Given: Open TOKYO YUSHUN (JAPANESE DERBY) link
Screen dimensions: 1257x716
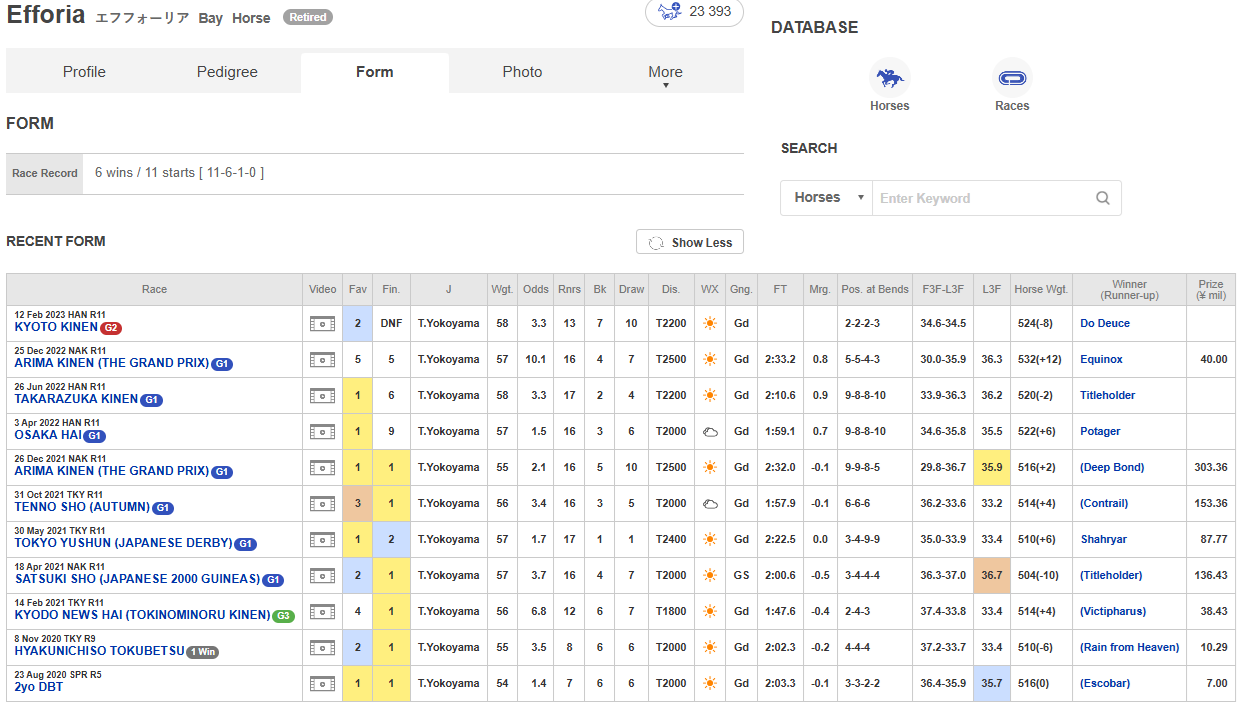Looking at the screenshot, I should [x=123, y=544].
